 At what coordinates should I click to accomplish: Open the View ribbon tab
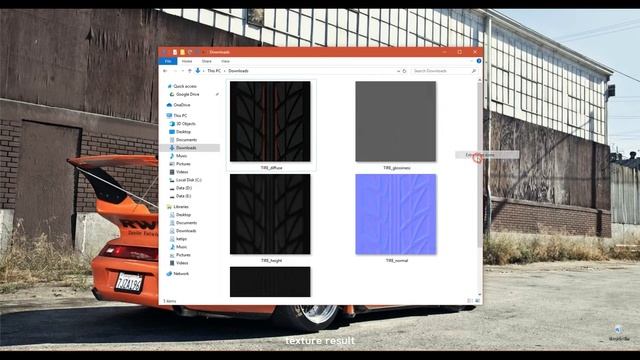(x=225, y=61)
